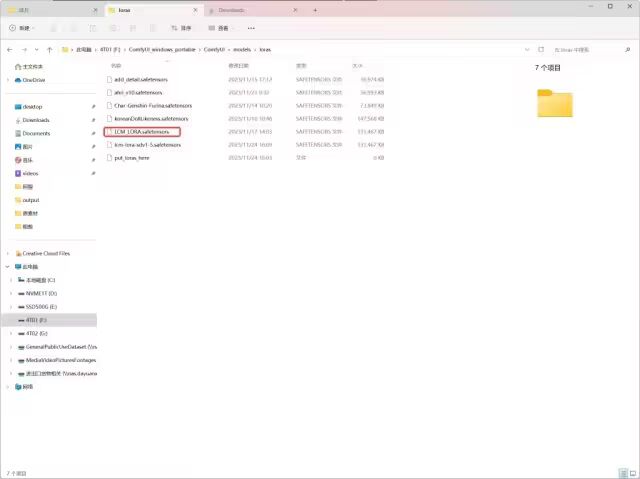Viewport: 640px width, 479px height.
Task: Open address bar history dropdown
Action: [x=527, y=50]
